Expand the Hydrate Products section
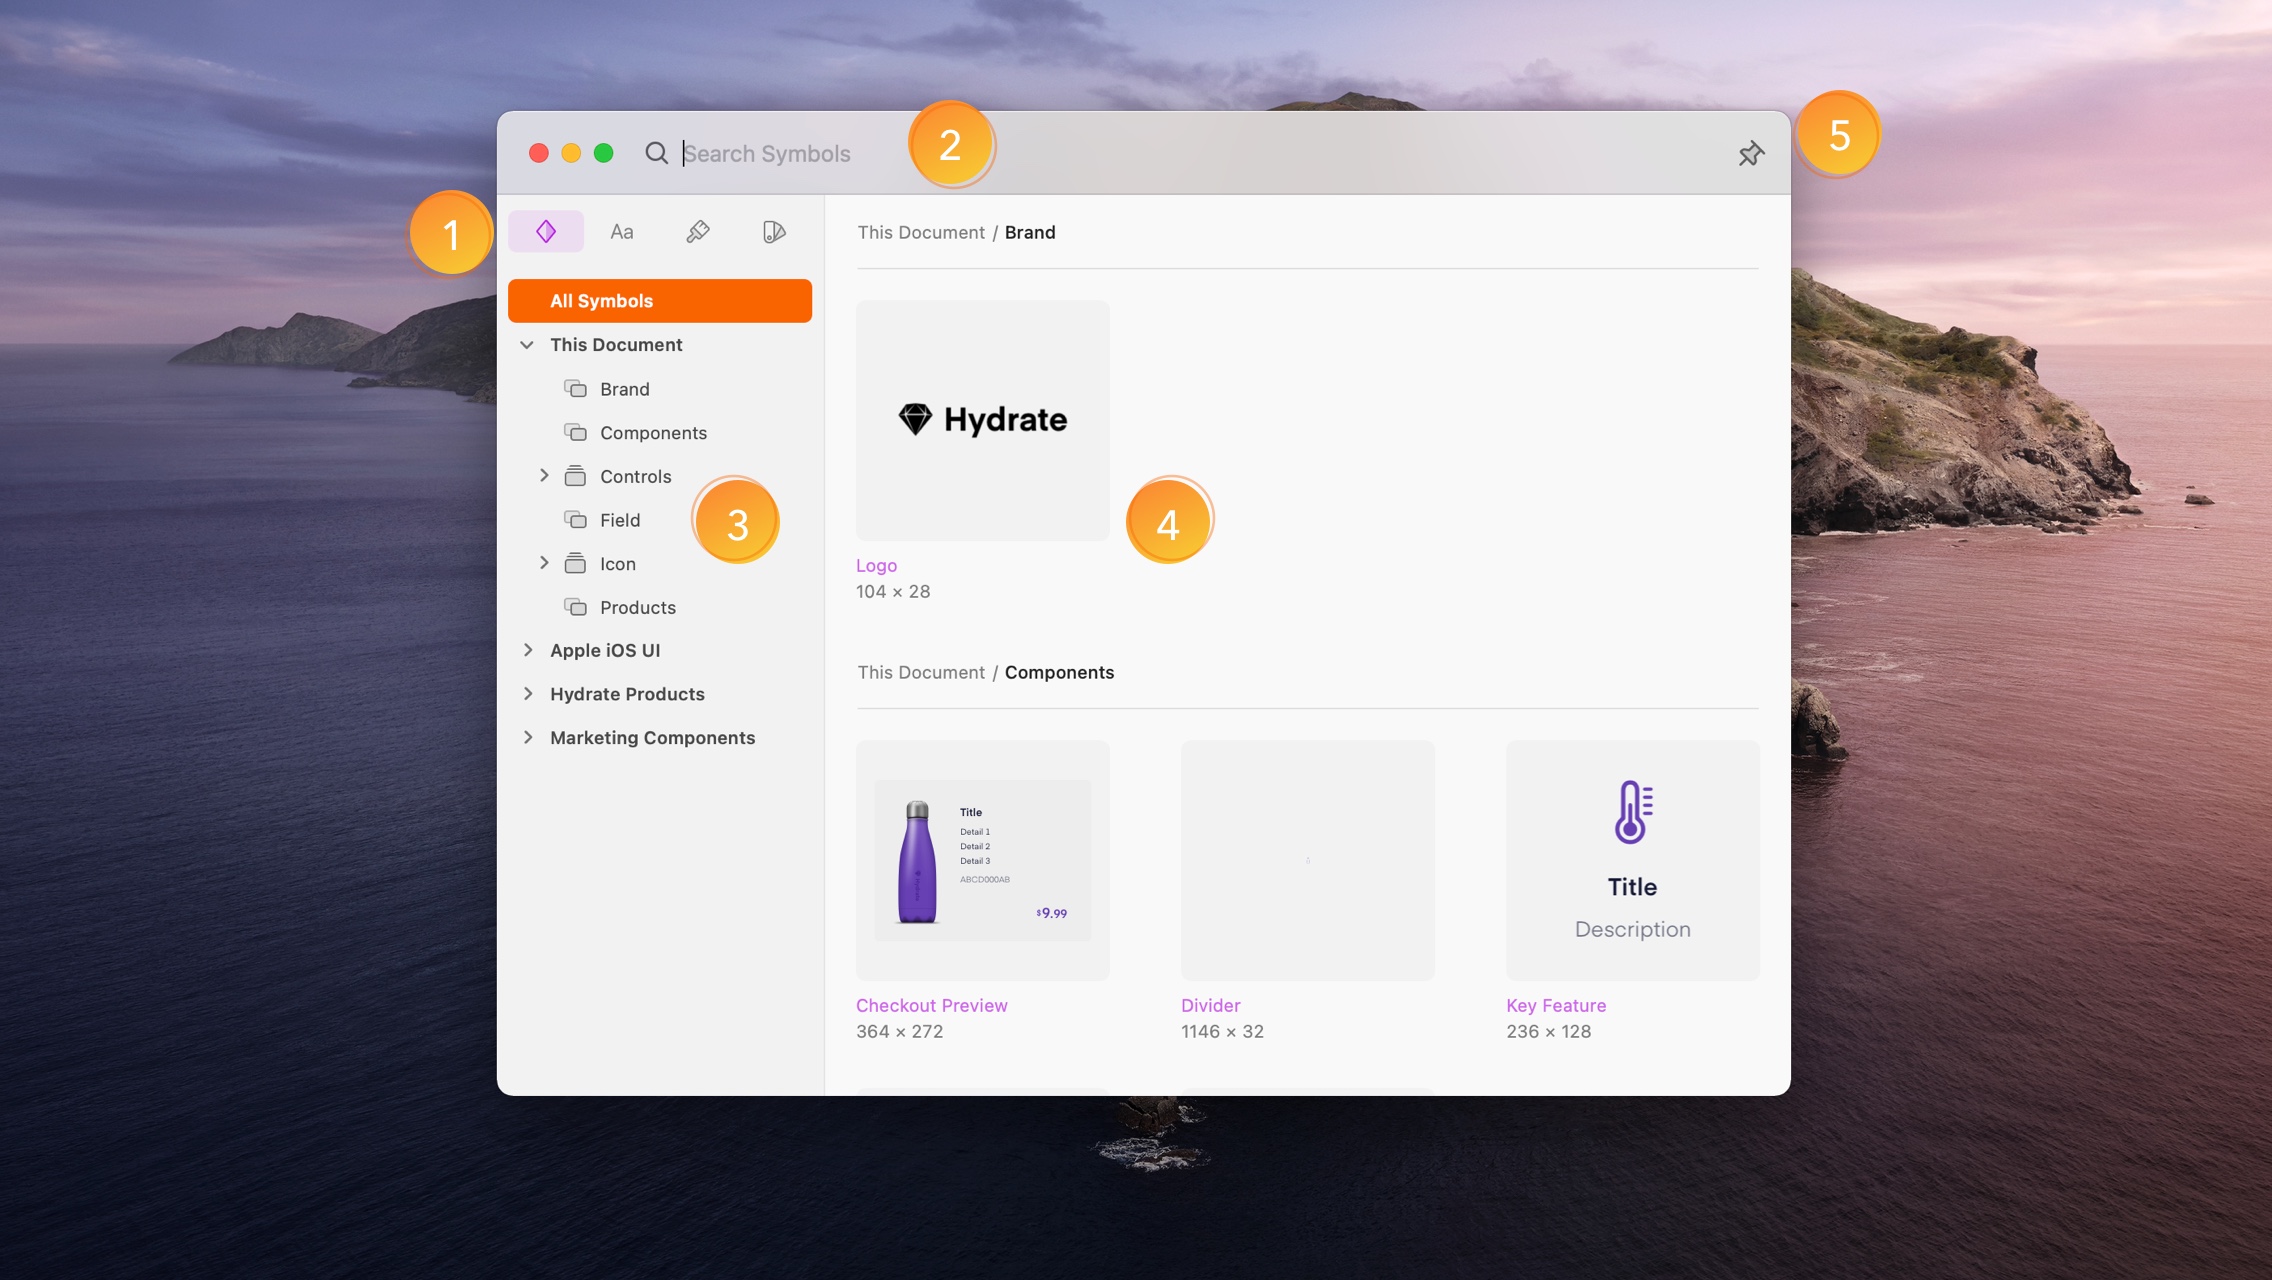 coord(527,693)
